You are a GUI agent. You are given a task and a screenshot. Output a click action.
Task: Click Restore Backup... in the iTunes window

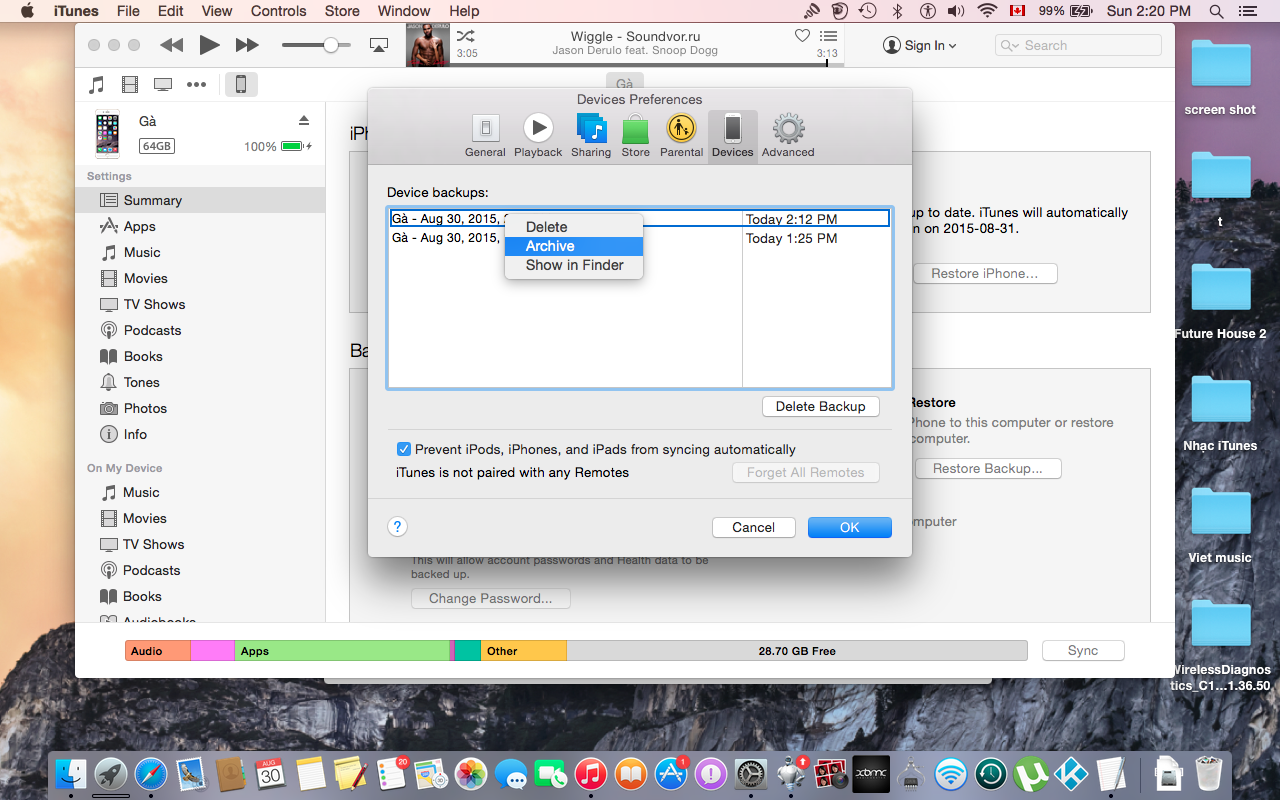pyautogui.click(x=987, y=468)
